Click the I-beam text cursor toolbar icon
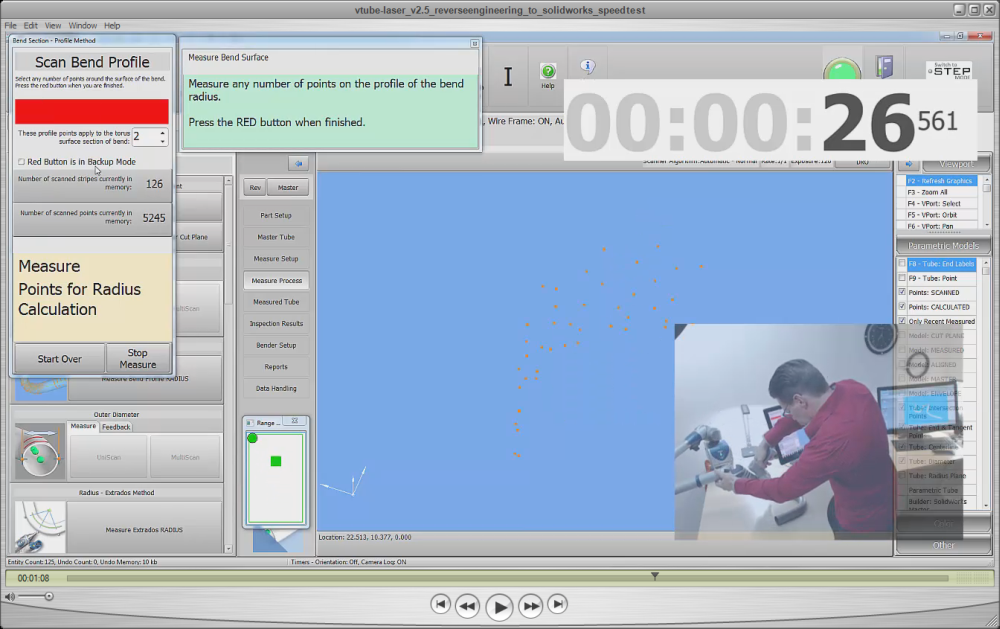1000x629 pixels. pos(508,77)
